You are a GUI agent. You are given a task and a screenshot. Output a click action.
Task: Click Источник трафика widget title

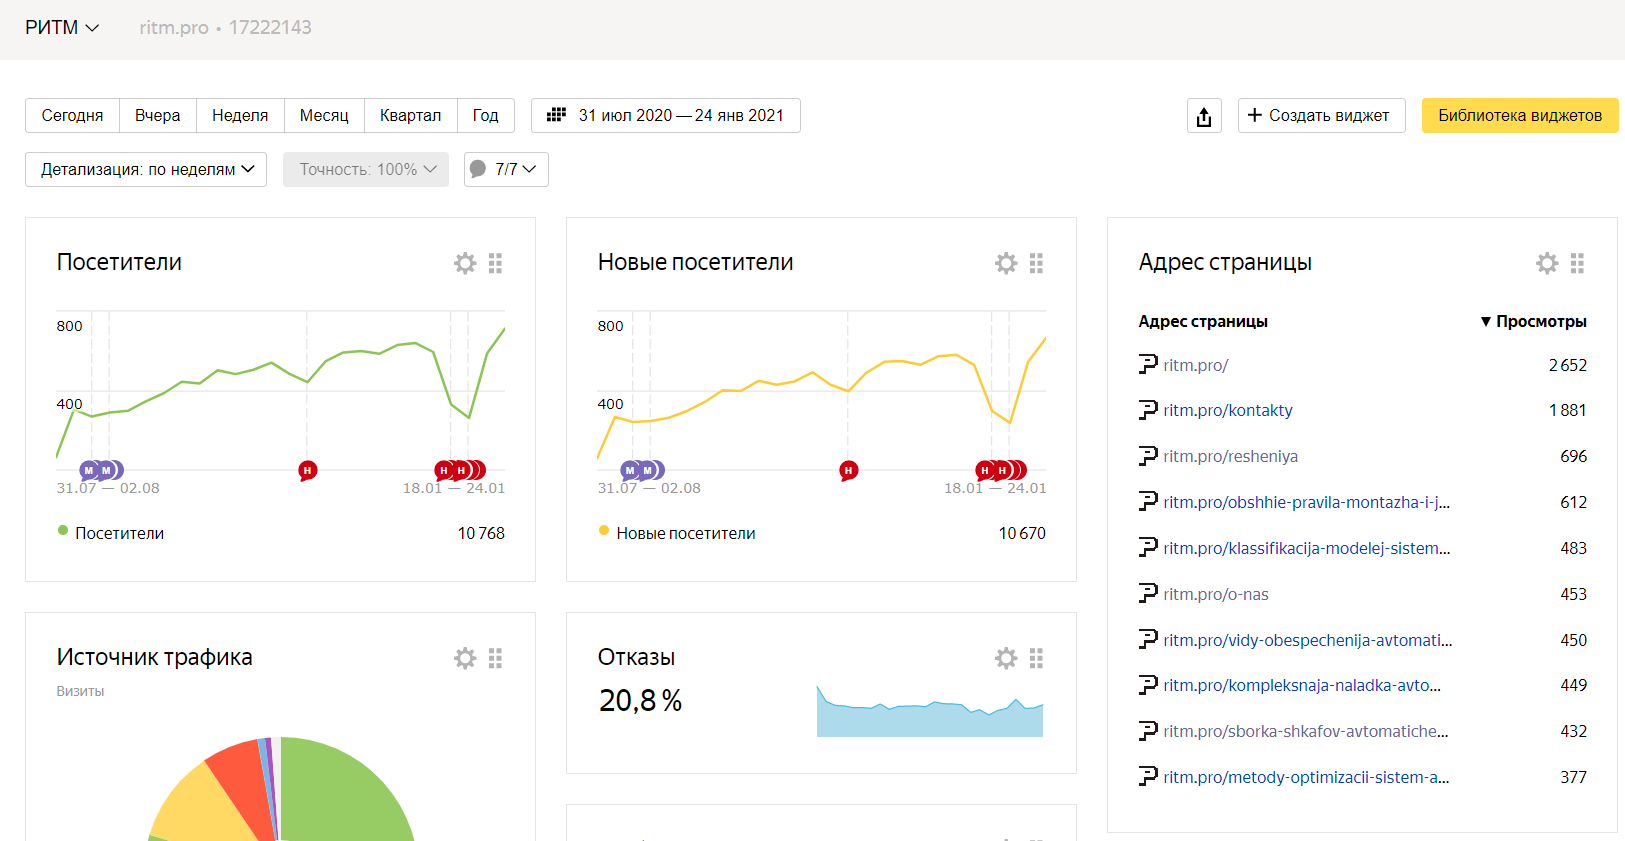coord(154,657)
